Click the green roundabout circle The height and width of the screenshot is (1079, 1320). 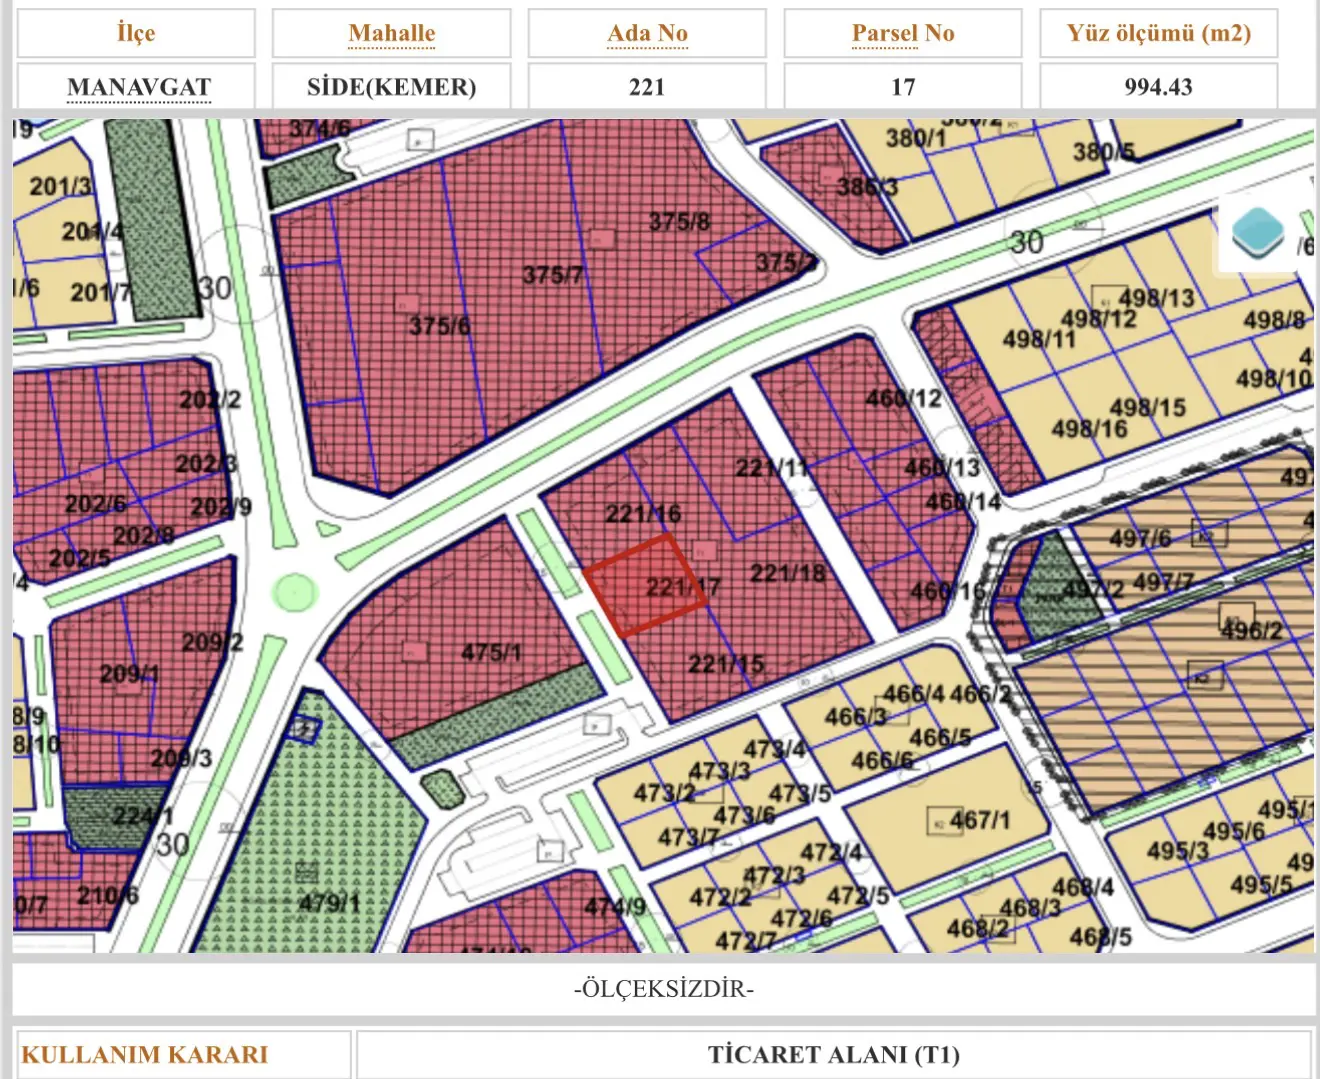click(x=294, y=592)
